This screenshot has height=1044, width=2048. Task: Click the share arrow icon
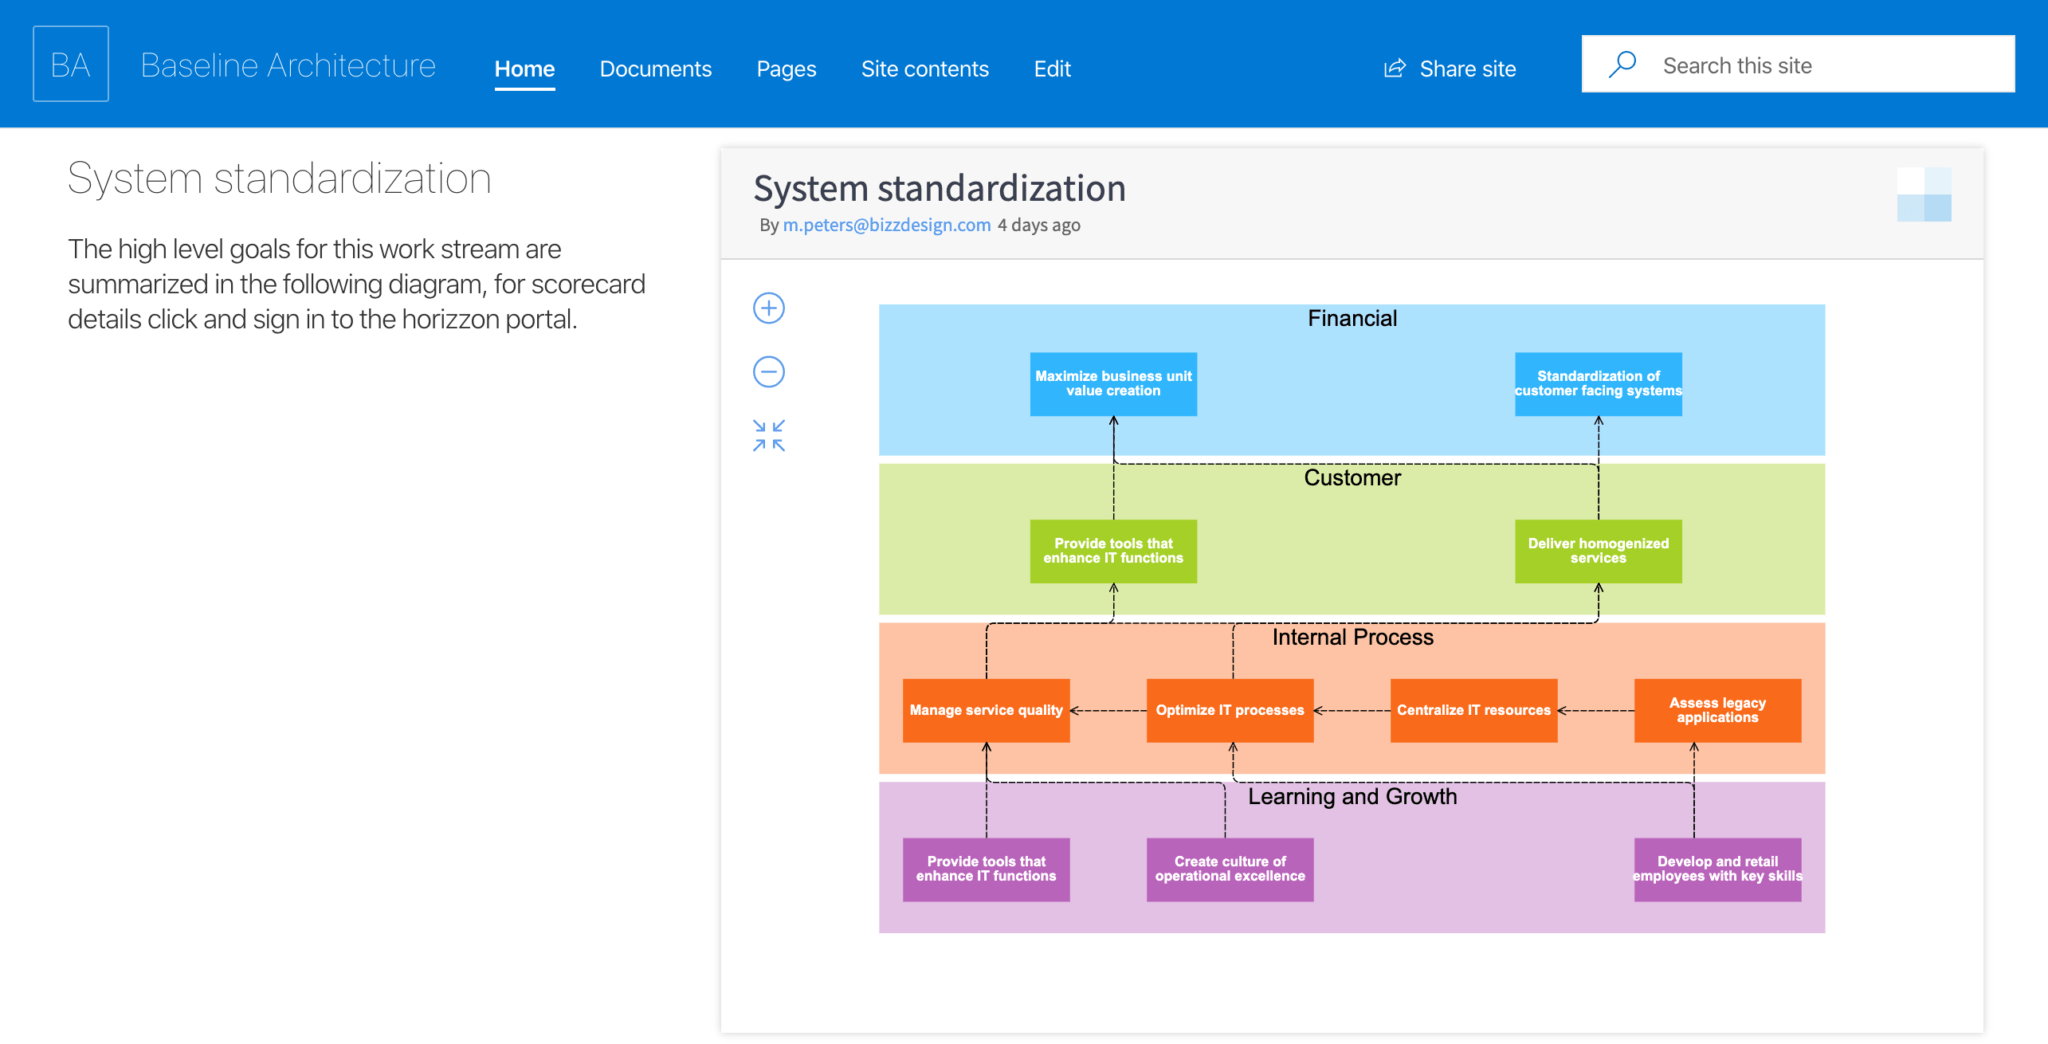(1395, 68)
